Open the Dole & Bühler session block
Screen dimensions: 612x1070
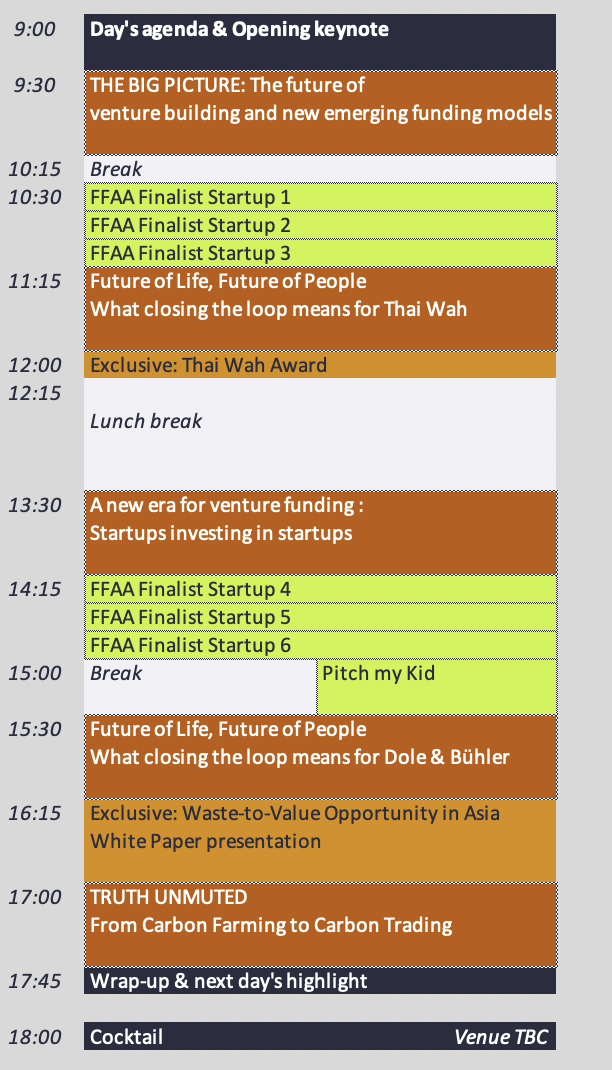[x=319, y=756]
